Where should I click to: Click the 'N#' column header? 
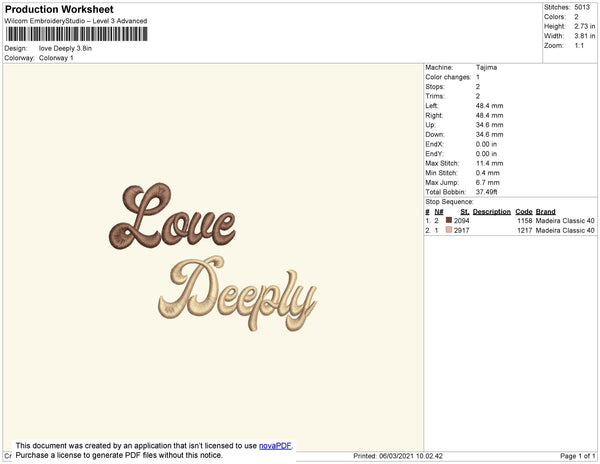coord(439,212)
